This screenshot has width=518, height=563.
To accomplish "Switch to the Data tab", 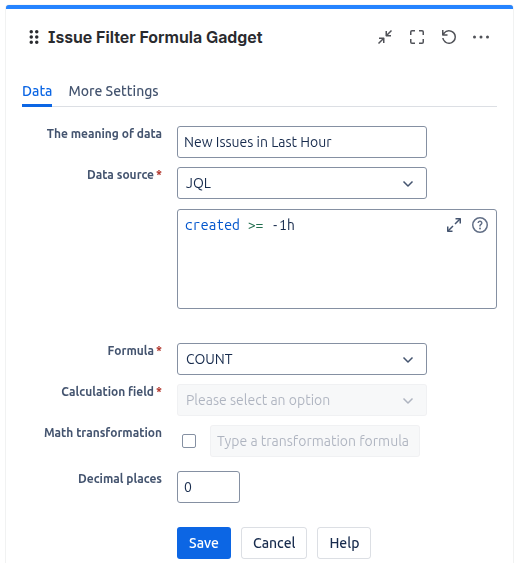I will pos(37,91).
